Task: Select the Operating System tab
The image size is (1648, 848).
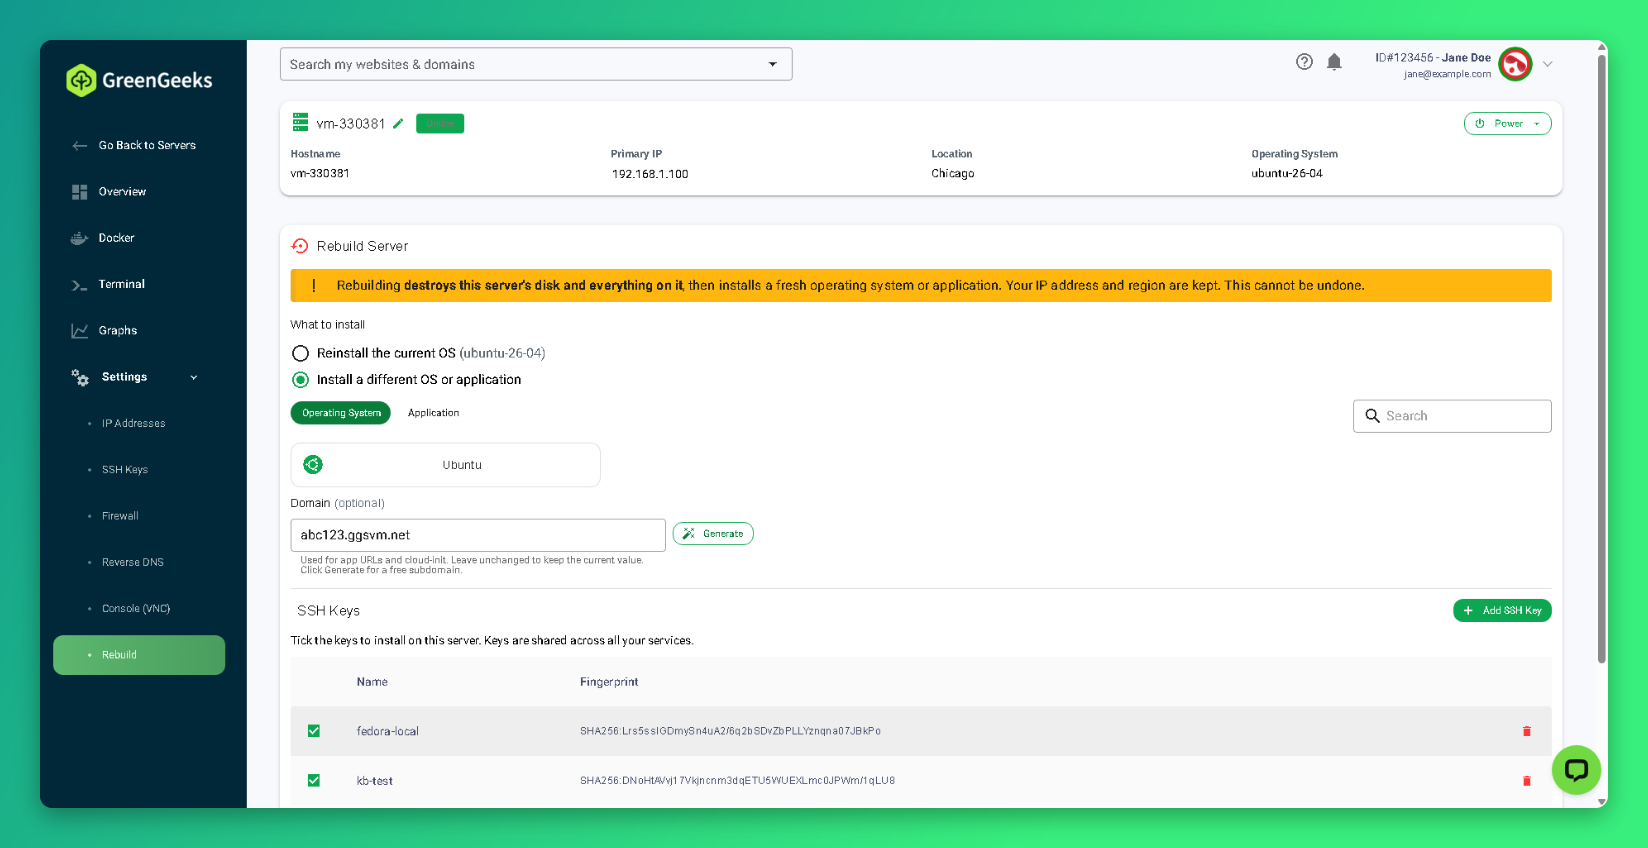Action: 341,413
